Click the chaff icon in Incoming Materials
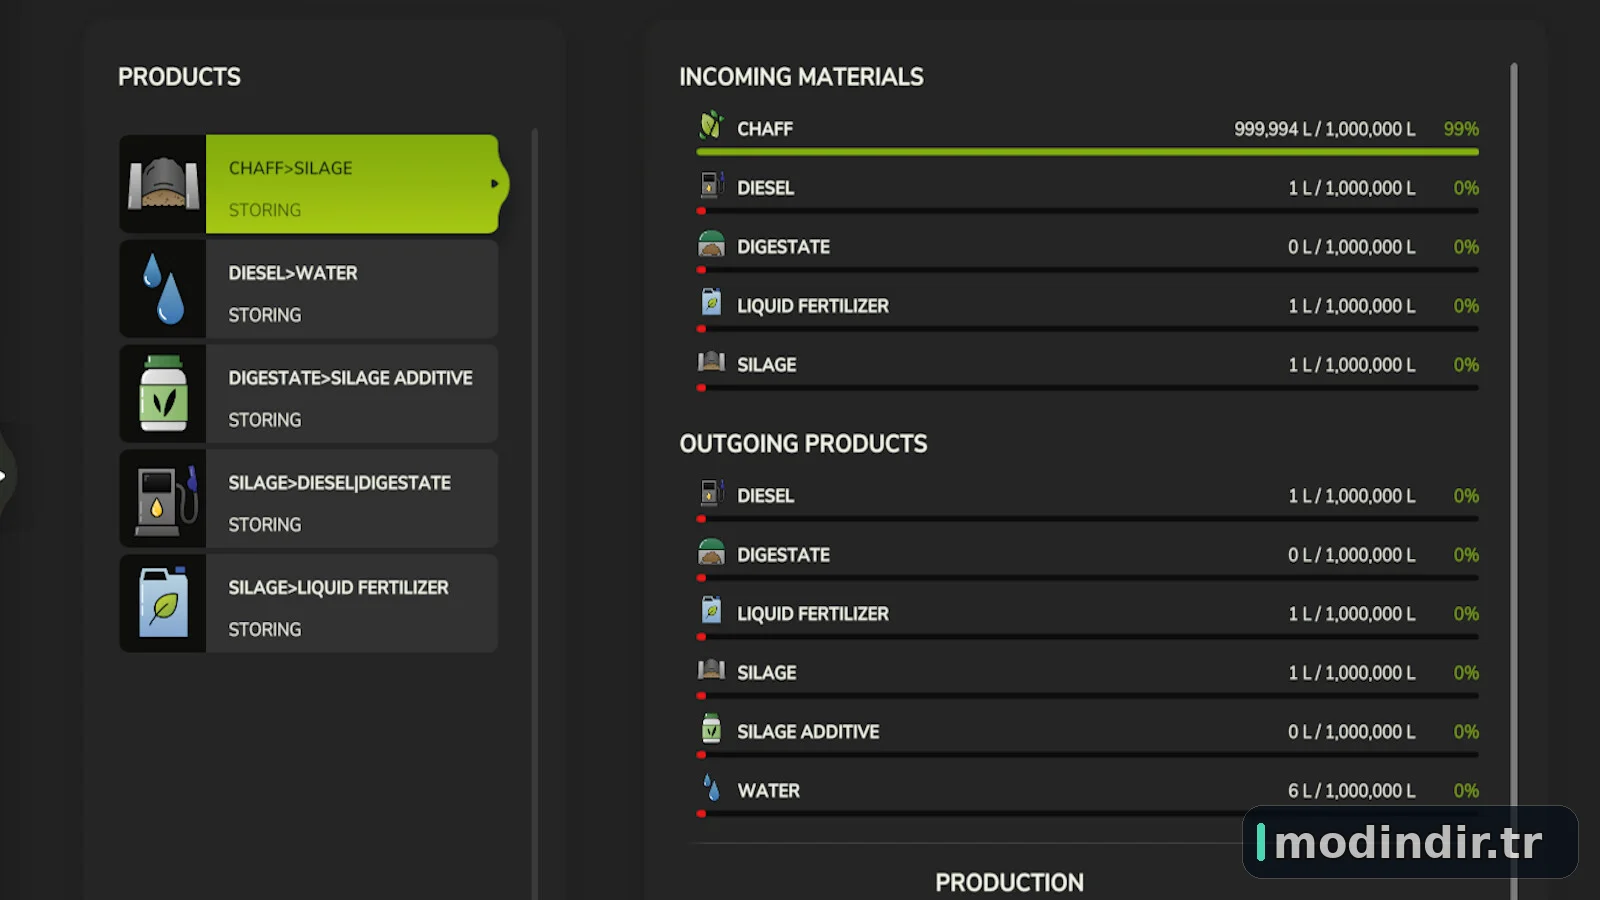 711,126
